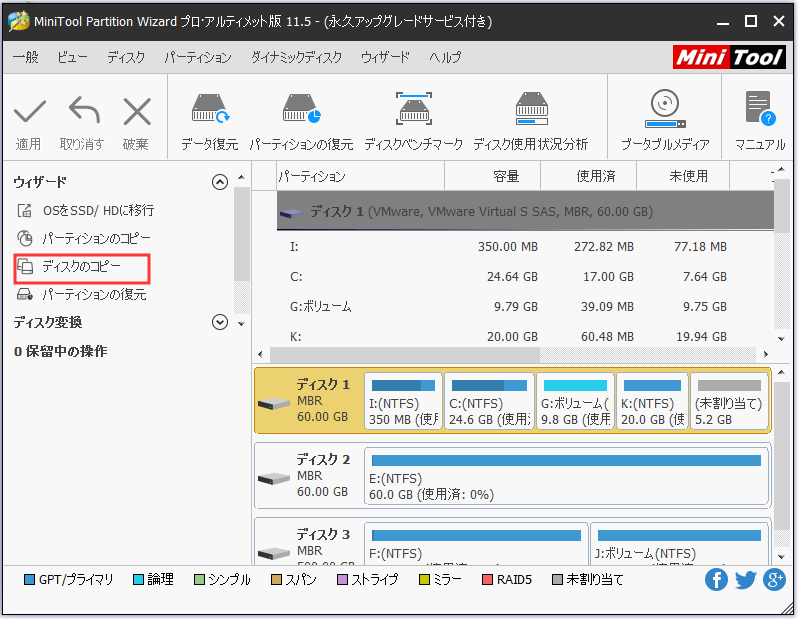
Task: Select C:(NTFS) 24.6 GB partition block
Action: [x=489, y=401]
